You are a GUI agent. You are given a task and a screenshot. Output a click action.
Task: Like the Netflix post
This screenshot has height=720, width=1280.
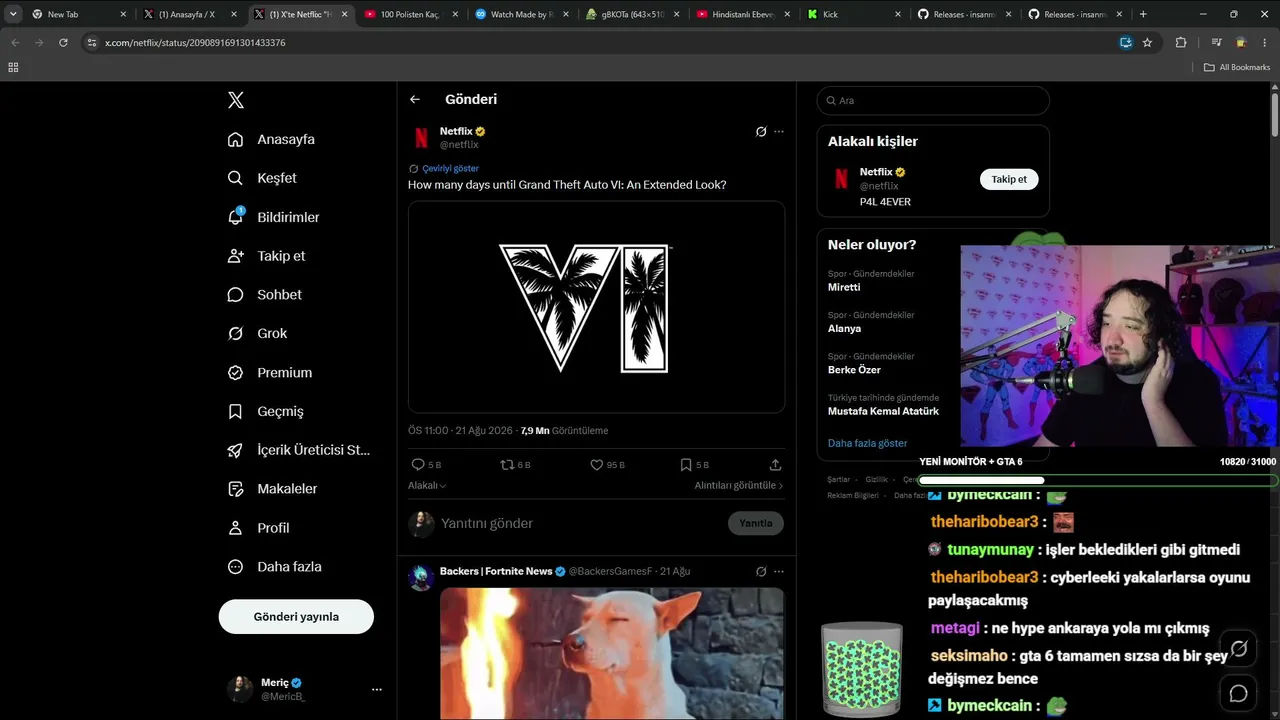607,465
